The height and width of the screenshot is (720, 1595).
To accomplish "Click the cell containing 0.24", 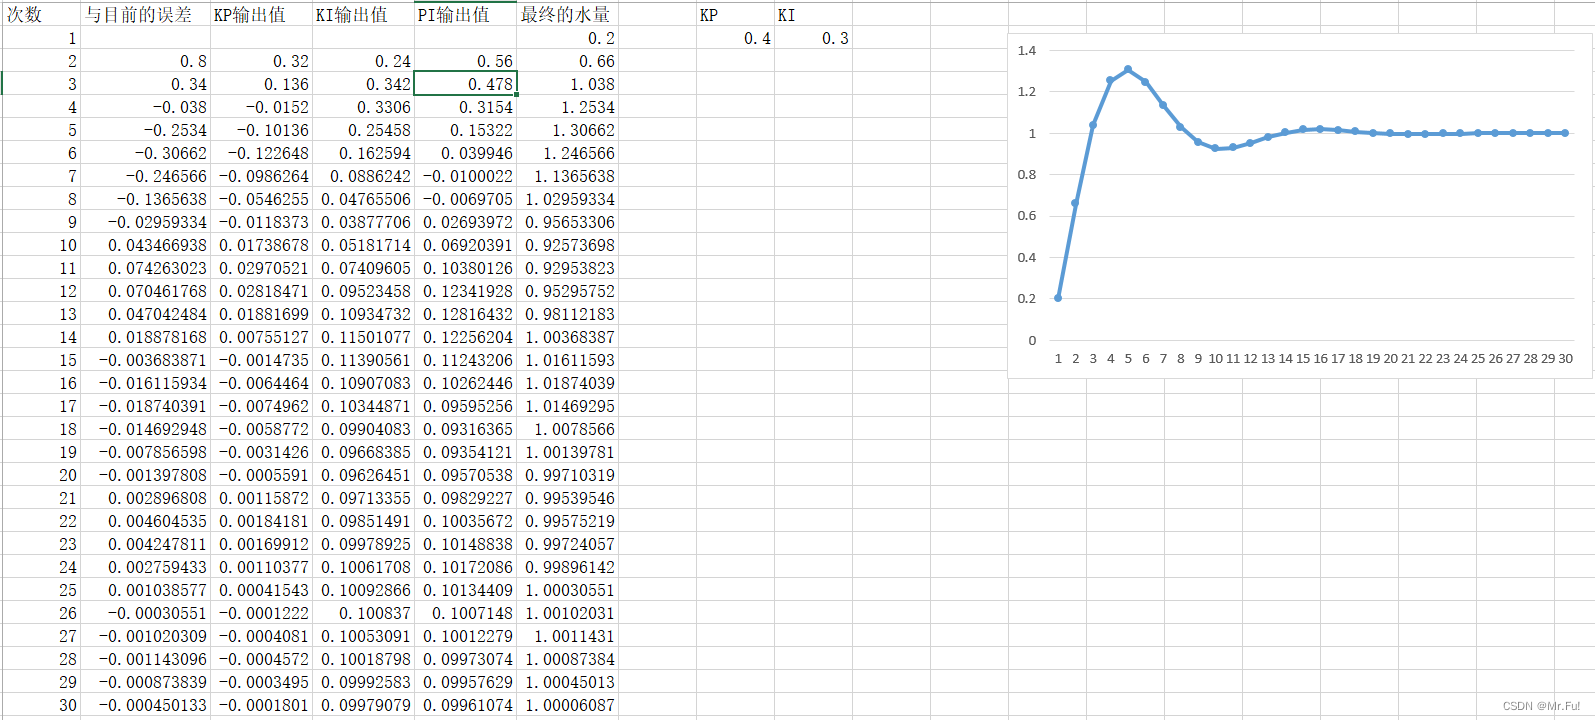I will point(363,61).
